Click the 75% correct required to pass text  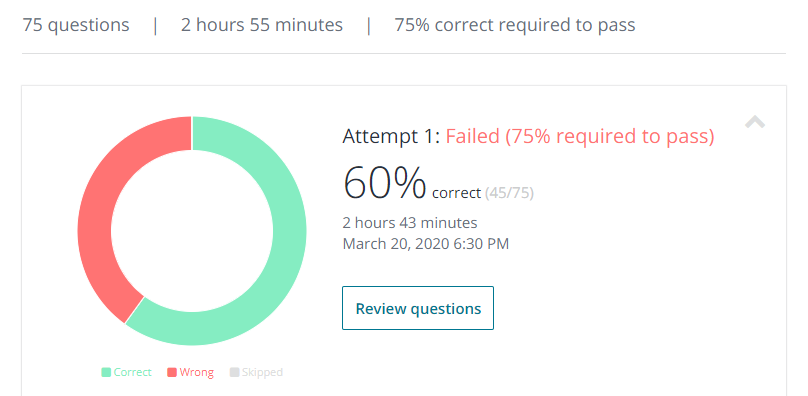click(515, 25)
